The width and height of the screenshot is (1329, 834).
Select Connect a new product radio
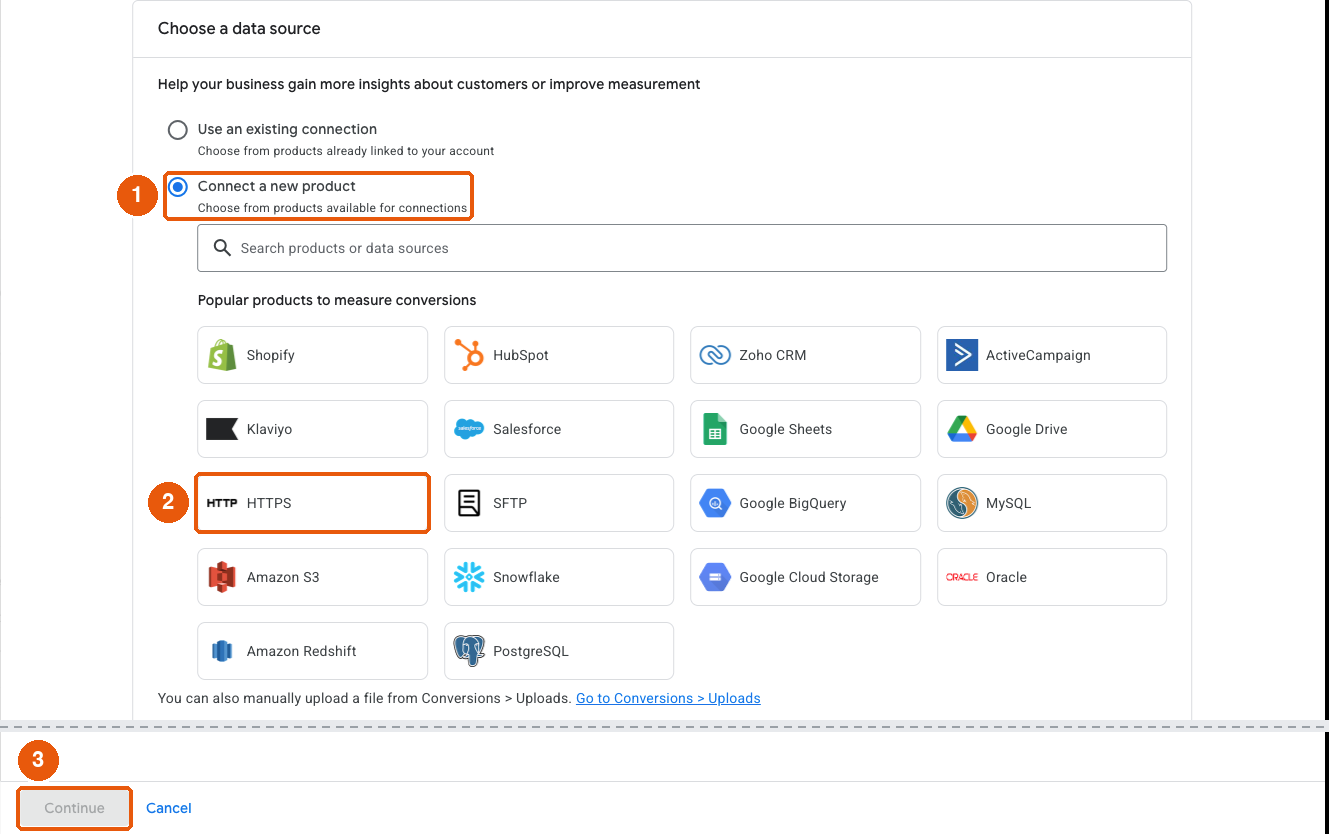177,187
